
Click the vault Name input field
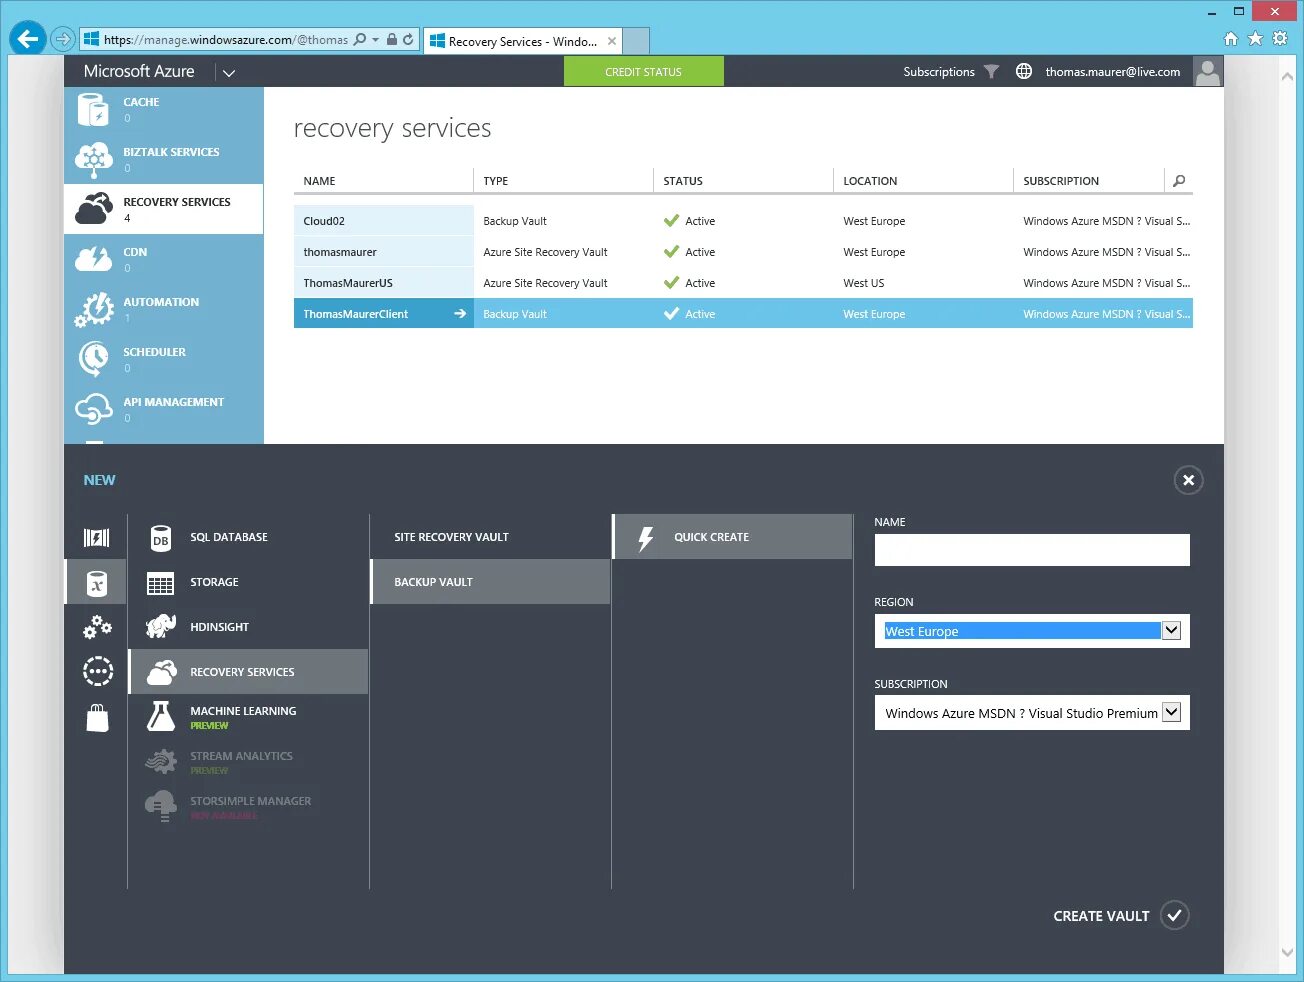pyautogui.click(x=1032, y=550)
